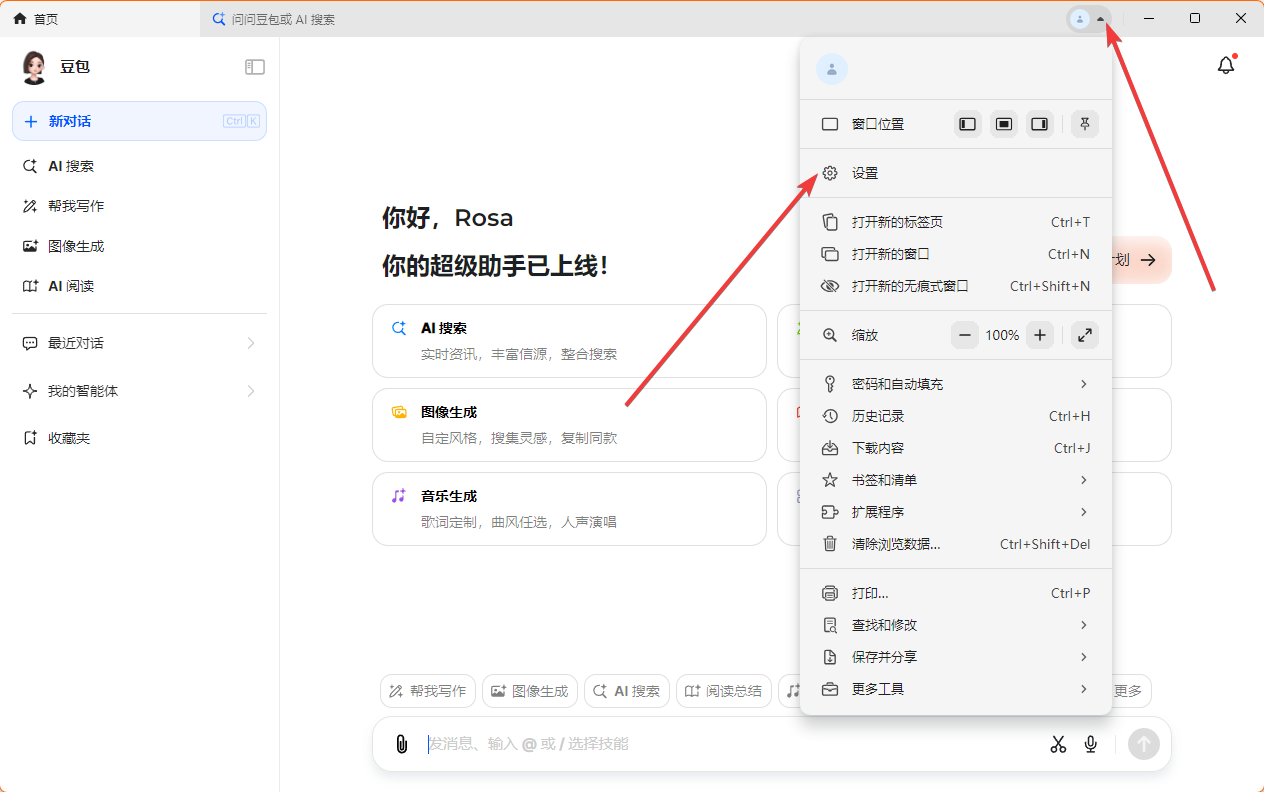Expand the 查找和修改 submenu
The height and width of the screenshot is (792, 1264).
point(956,625)
